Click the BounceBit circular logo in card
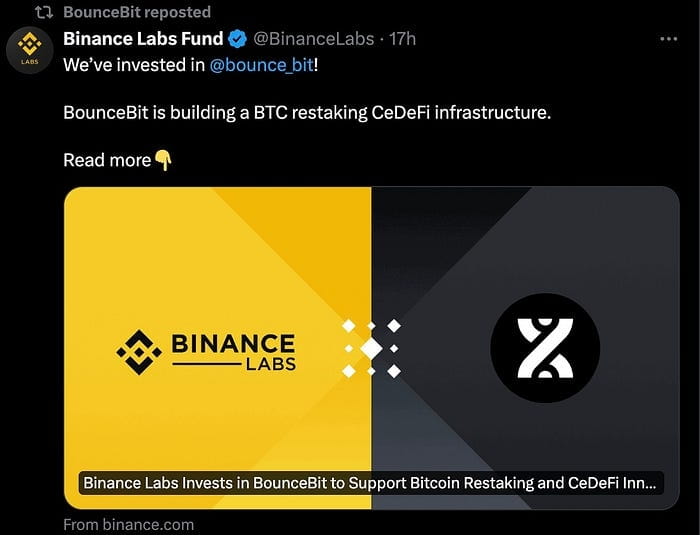The height and width of the screenshot is (535, 700). 545,348
